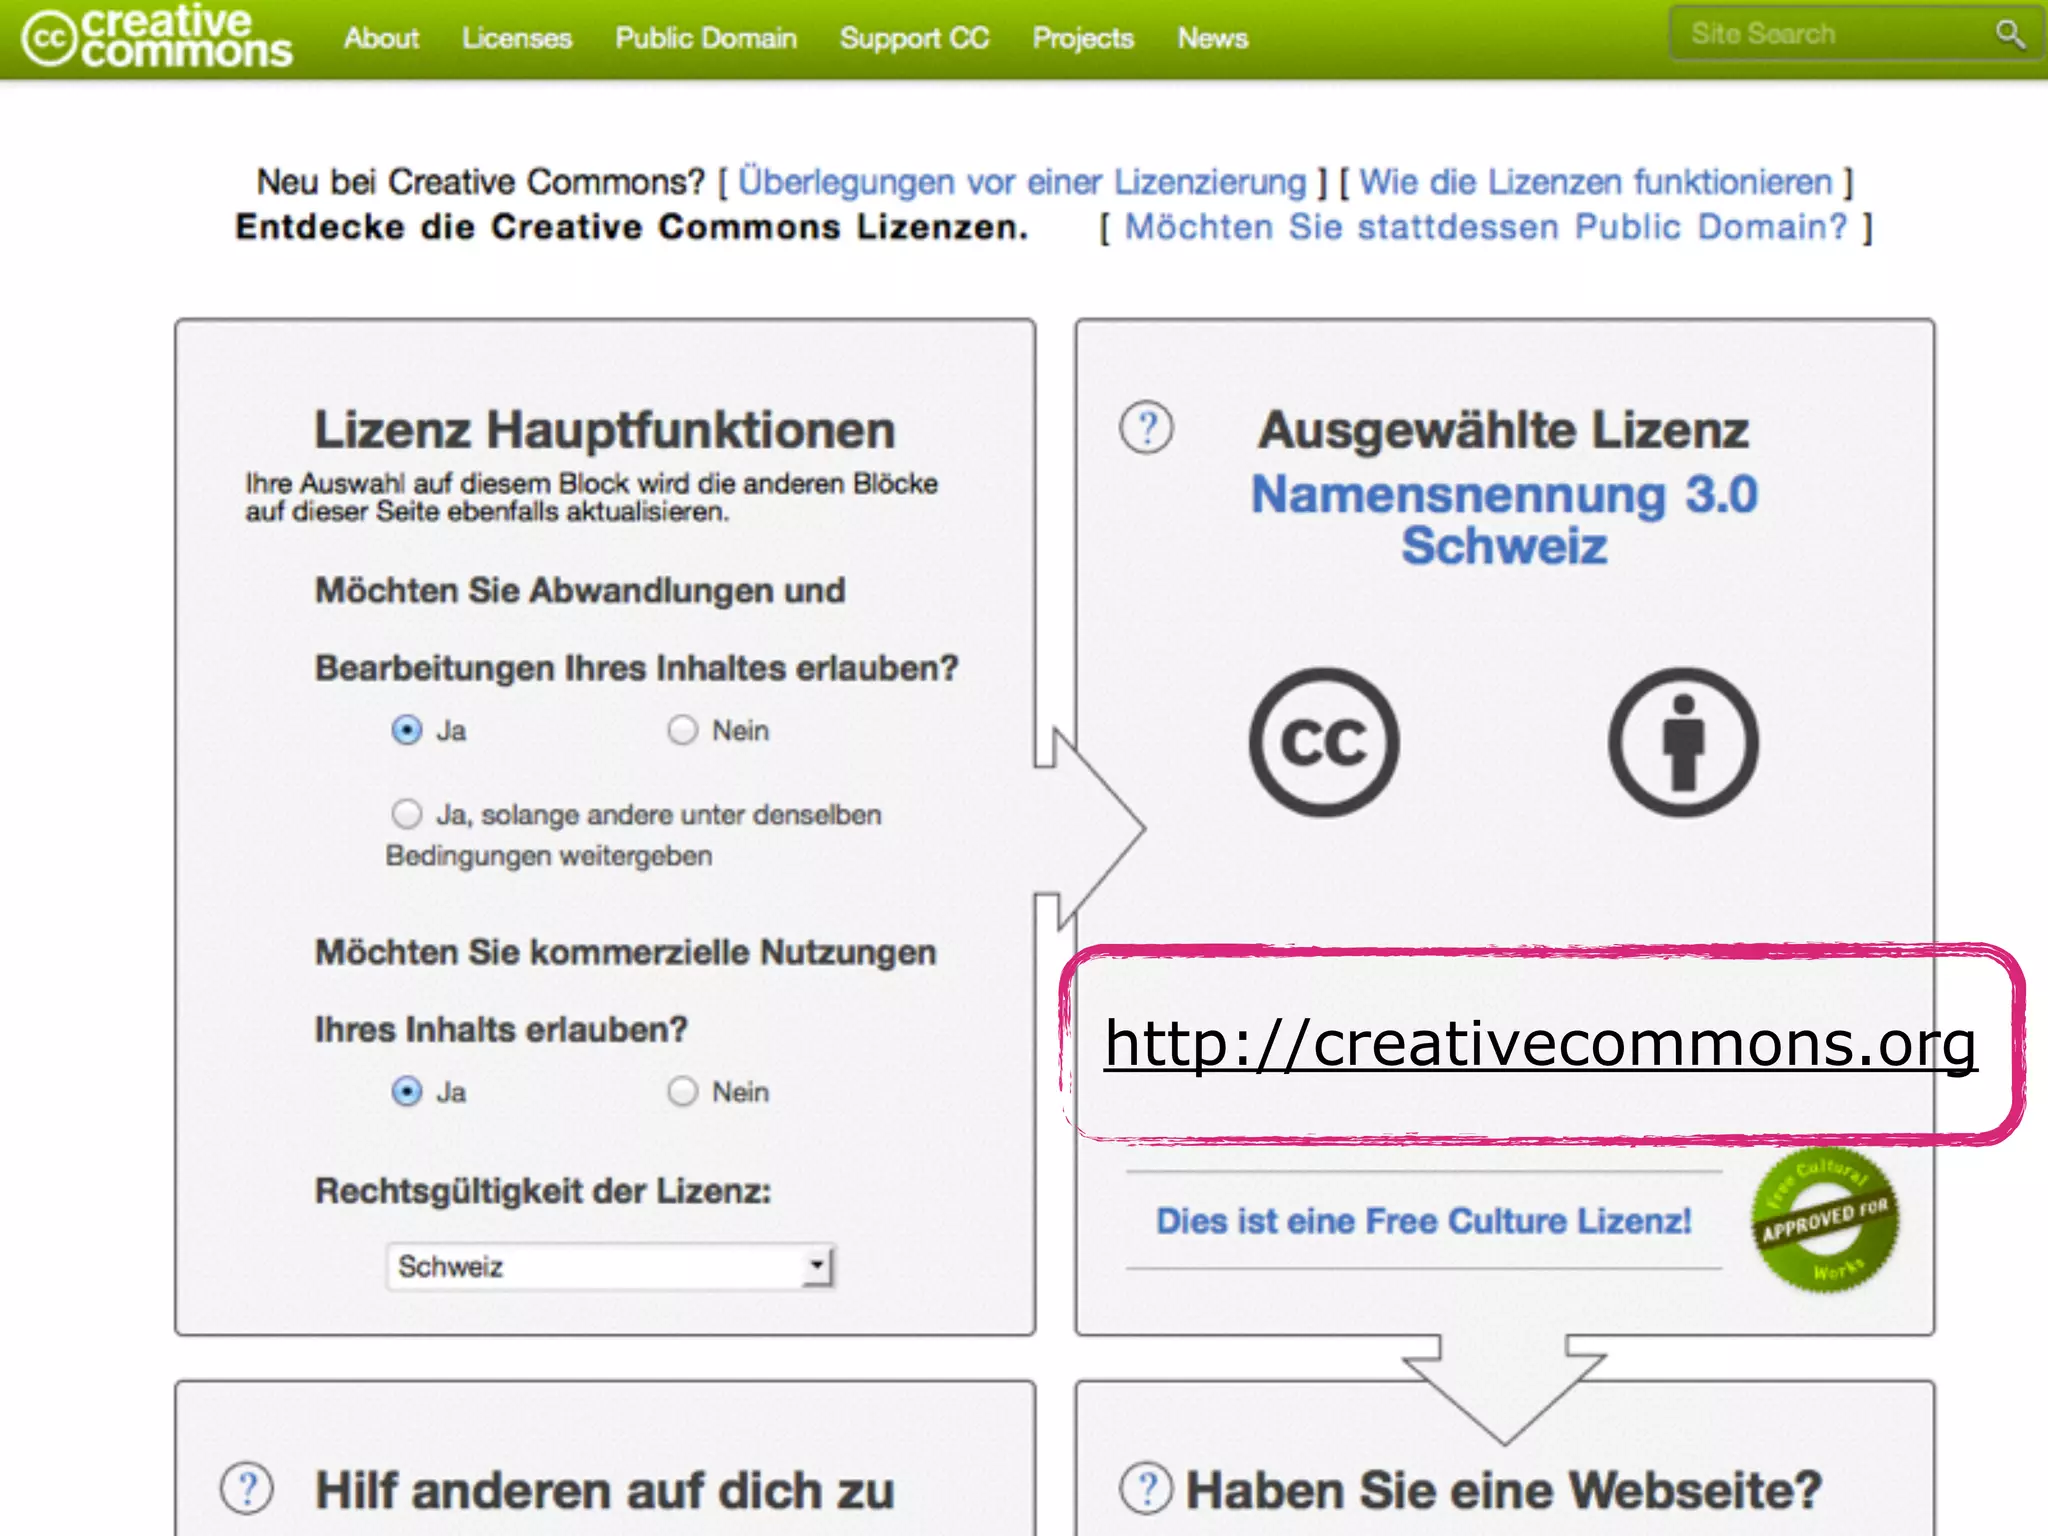
Task: Click Dies ist eine Free Culture Lizenz! link
Action: click(1423, 1221)
